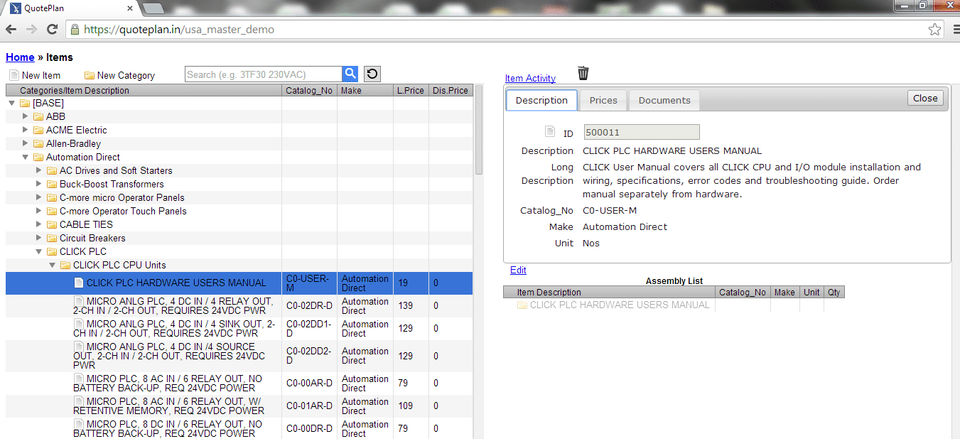The height and width of the screenshot is (443, 960).
Task: Click the refresh icon beside search
Action: coord(372,74)
